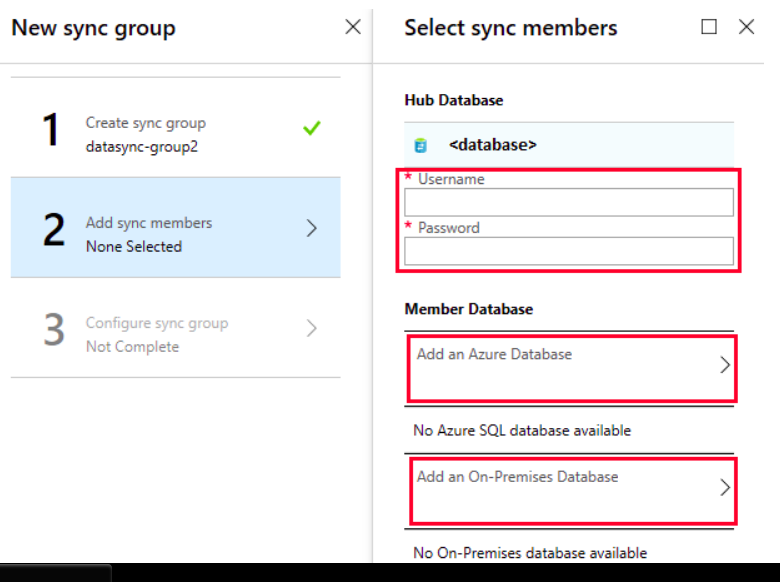This screenshot has width=780, height=582.
Task: Click the No On-Premises database available text
Action: coord(530,553)
